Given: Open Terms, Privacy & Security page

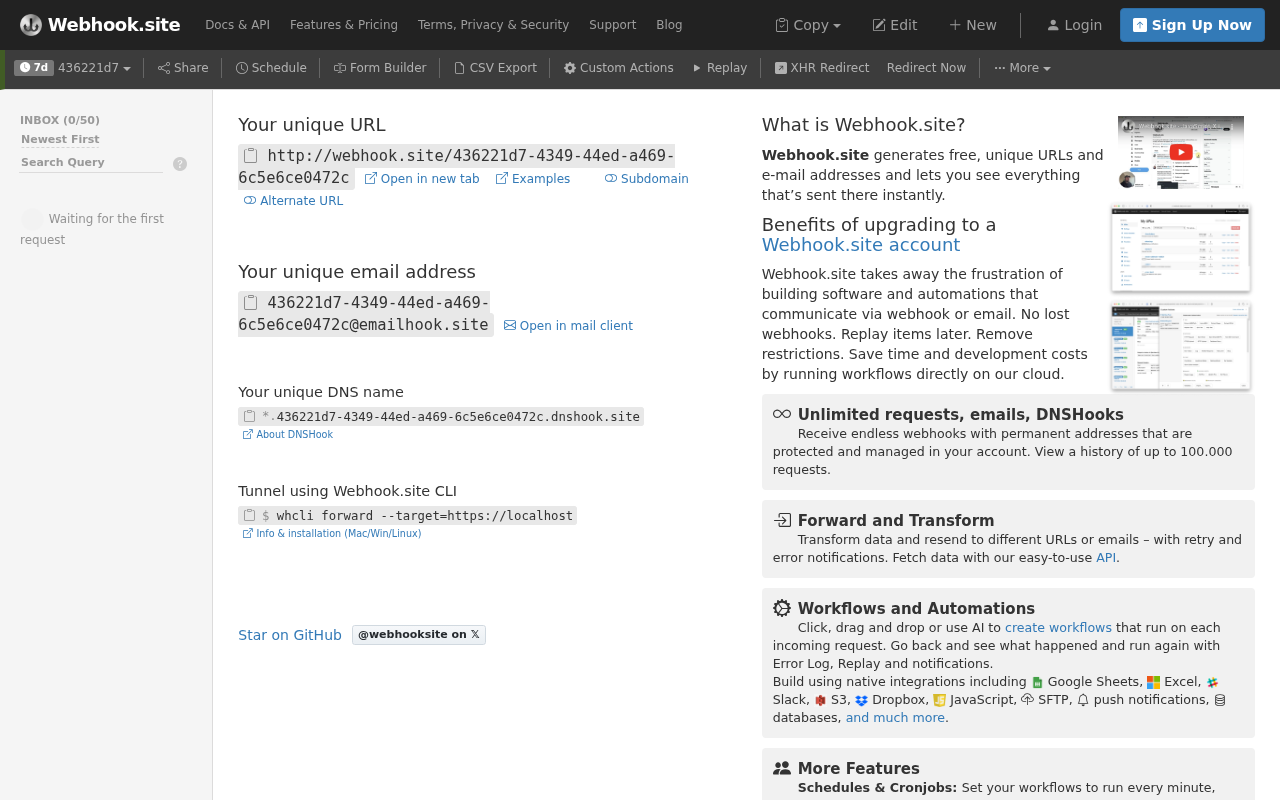Looking at the screenshot, I should point(493,25).
